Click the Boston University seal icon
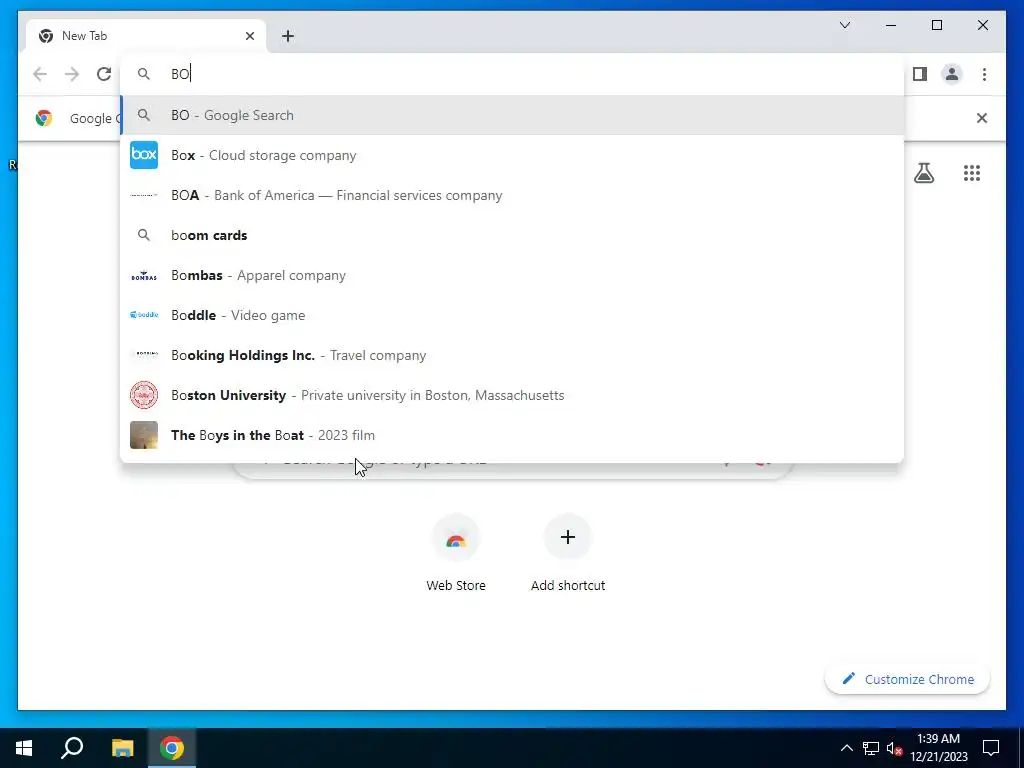1024x768 pixels. tap(144, 395)
